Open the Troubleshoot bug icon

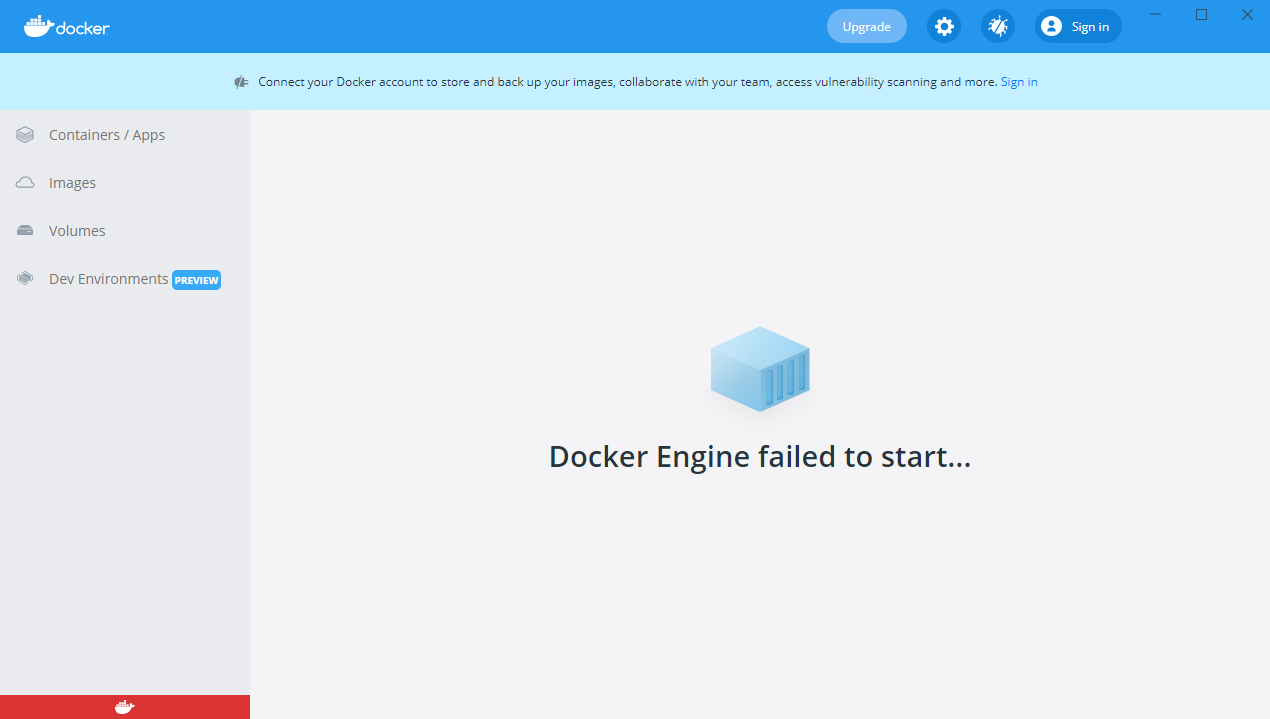(x=997, y=26)
